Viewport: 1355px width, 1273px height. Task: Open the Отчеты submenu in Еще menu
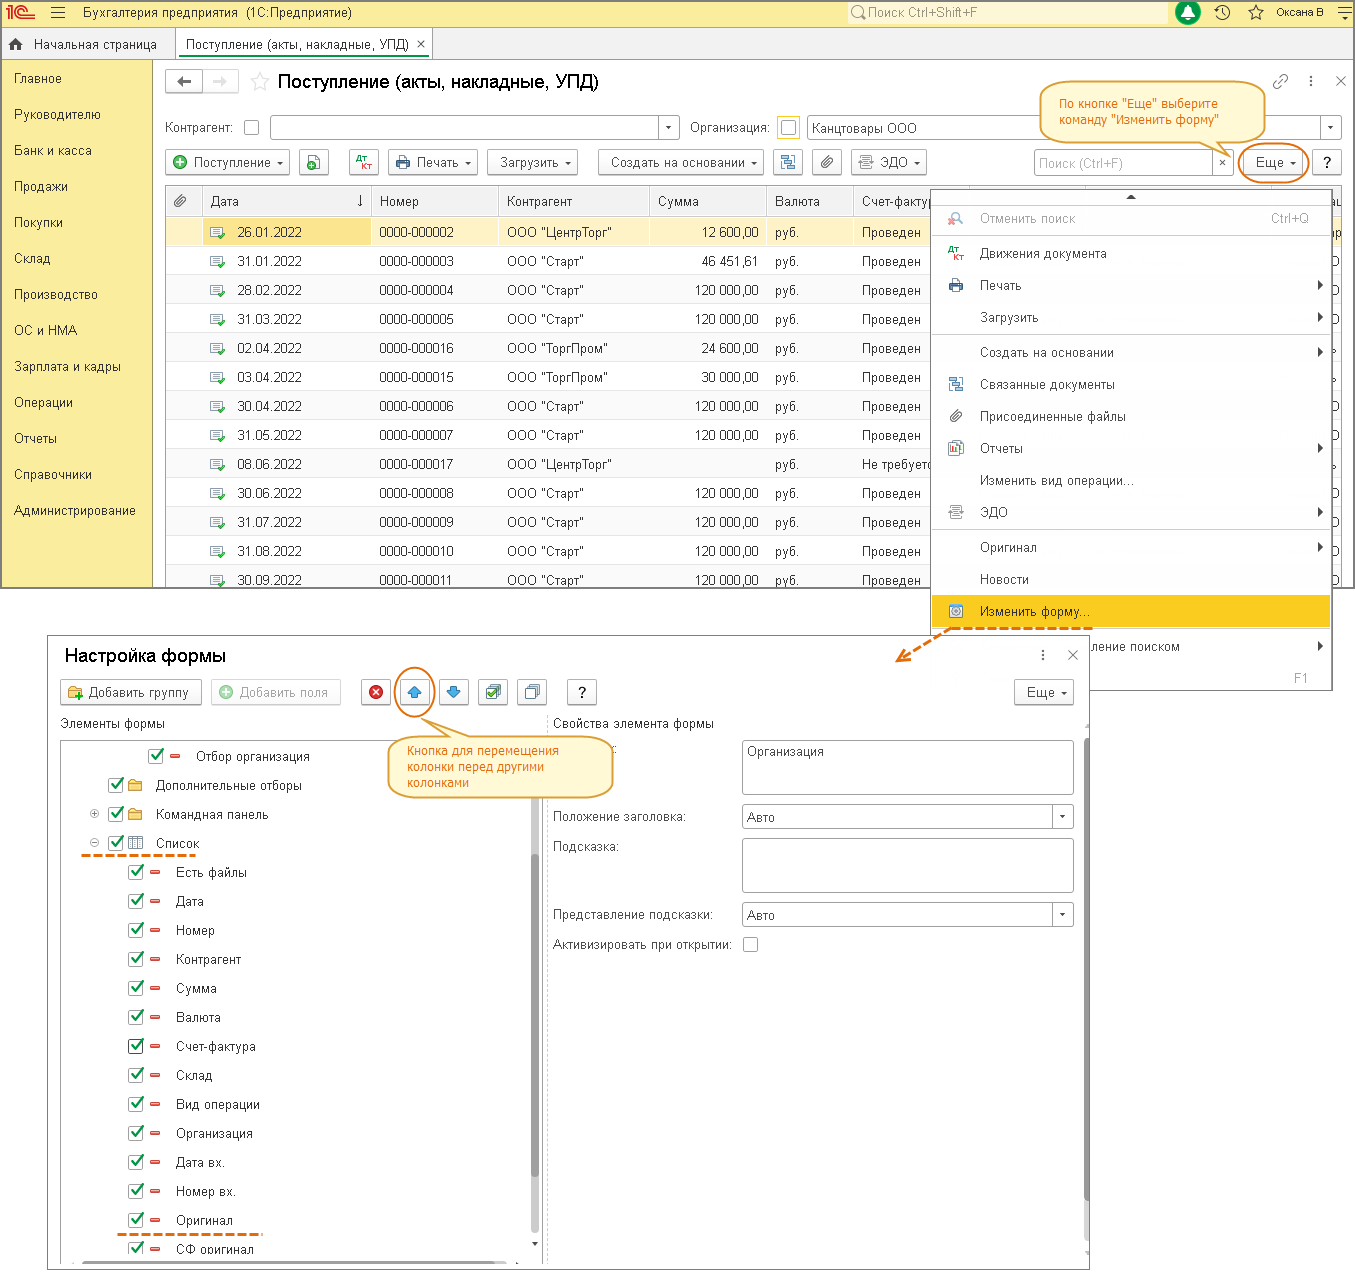[1131, 448]
